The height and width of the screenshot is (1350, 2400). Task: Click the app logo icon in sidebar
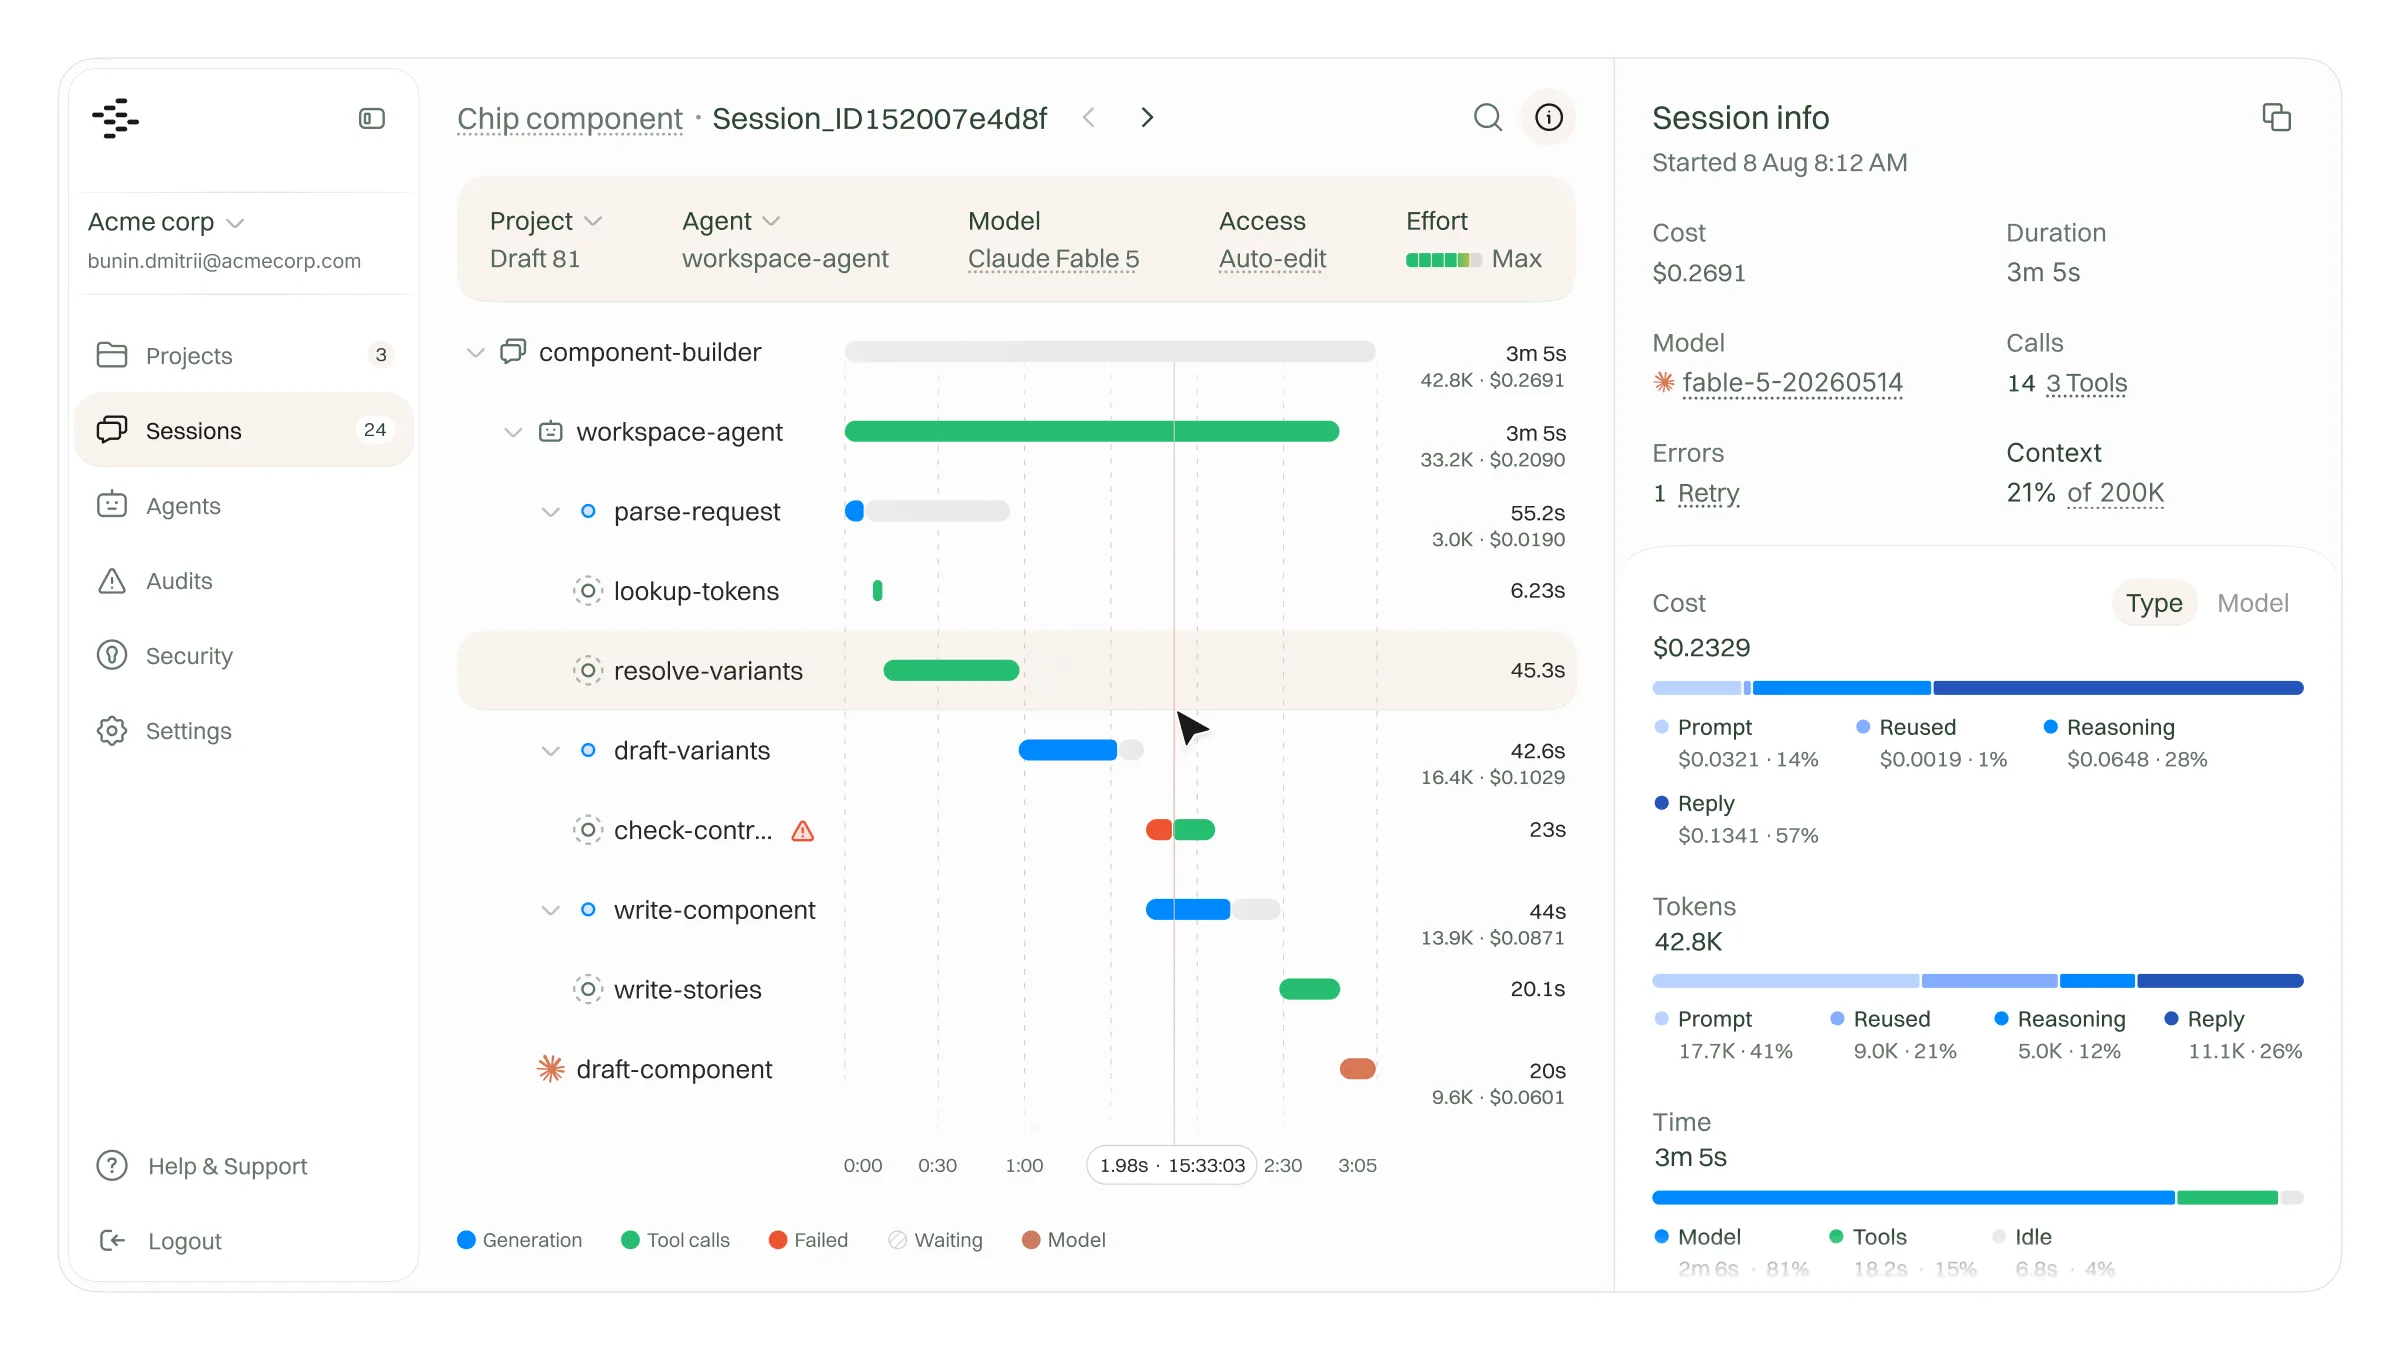115,118
